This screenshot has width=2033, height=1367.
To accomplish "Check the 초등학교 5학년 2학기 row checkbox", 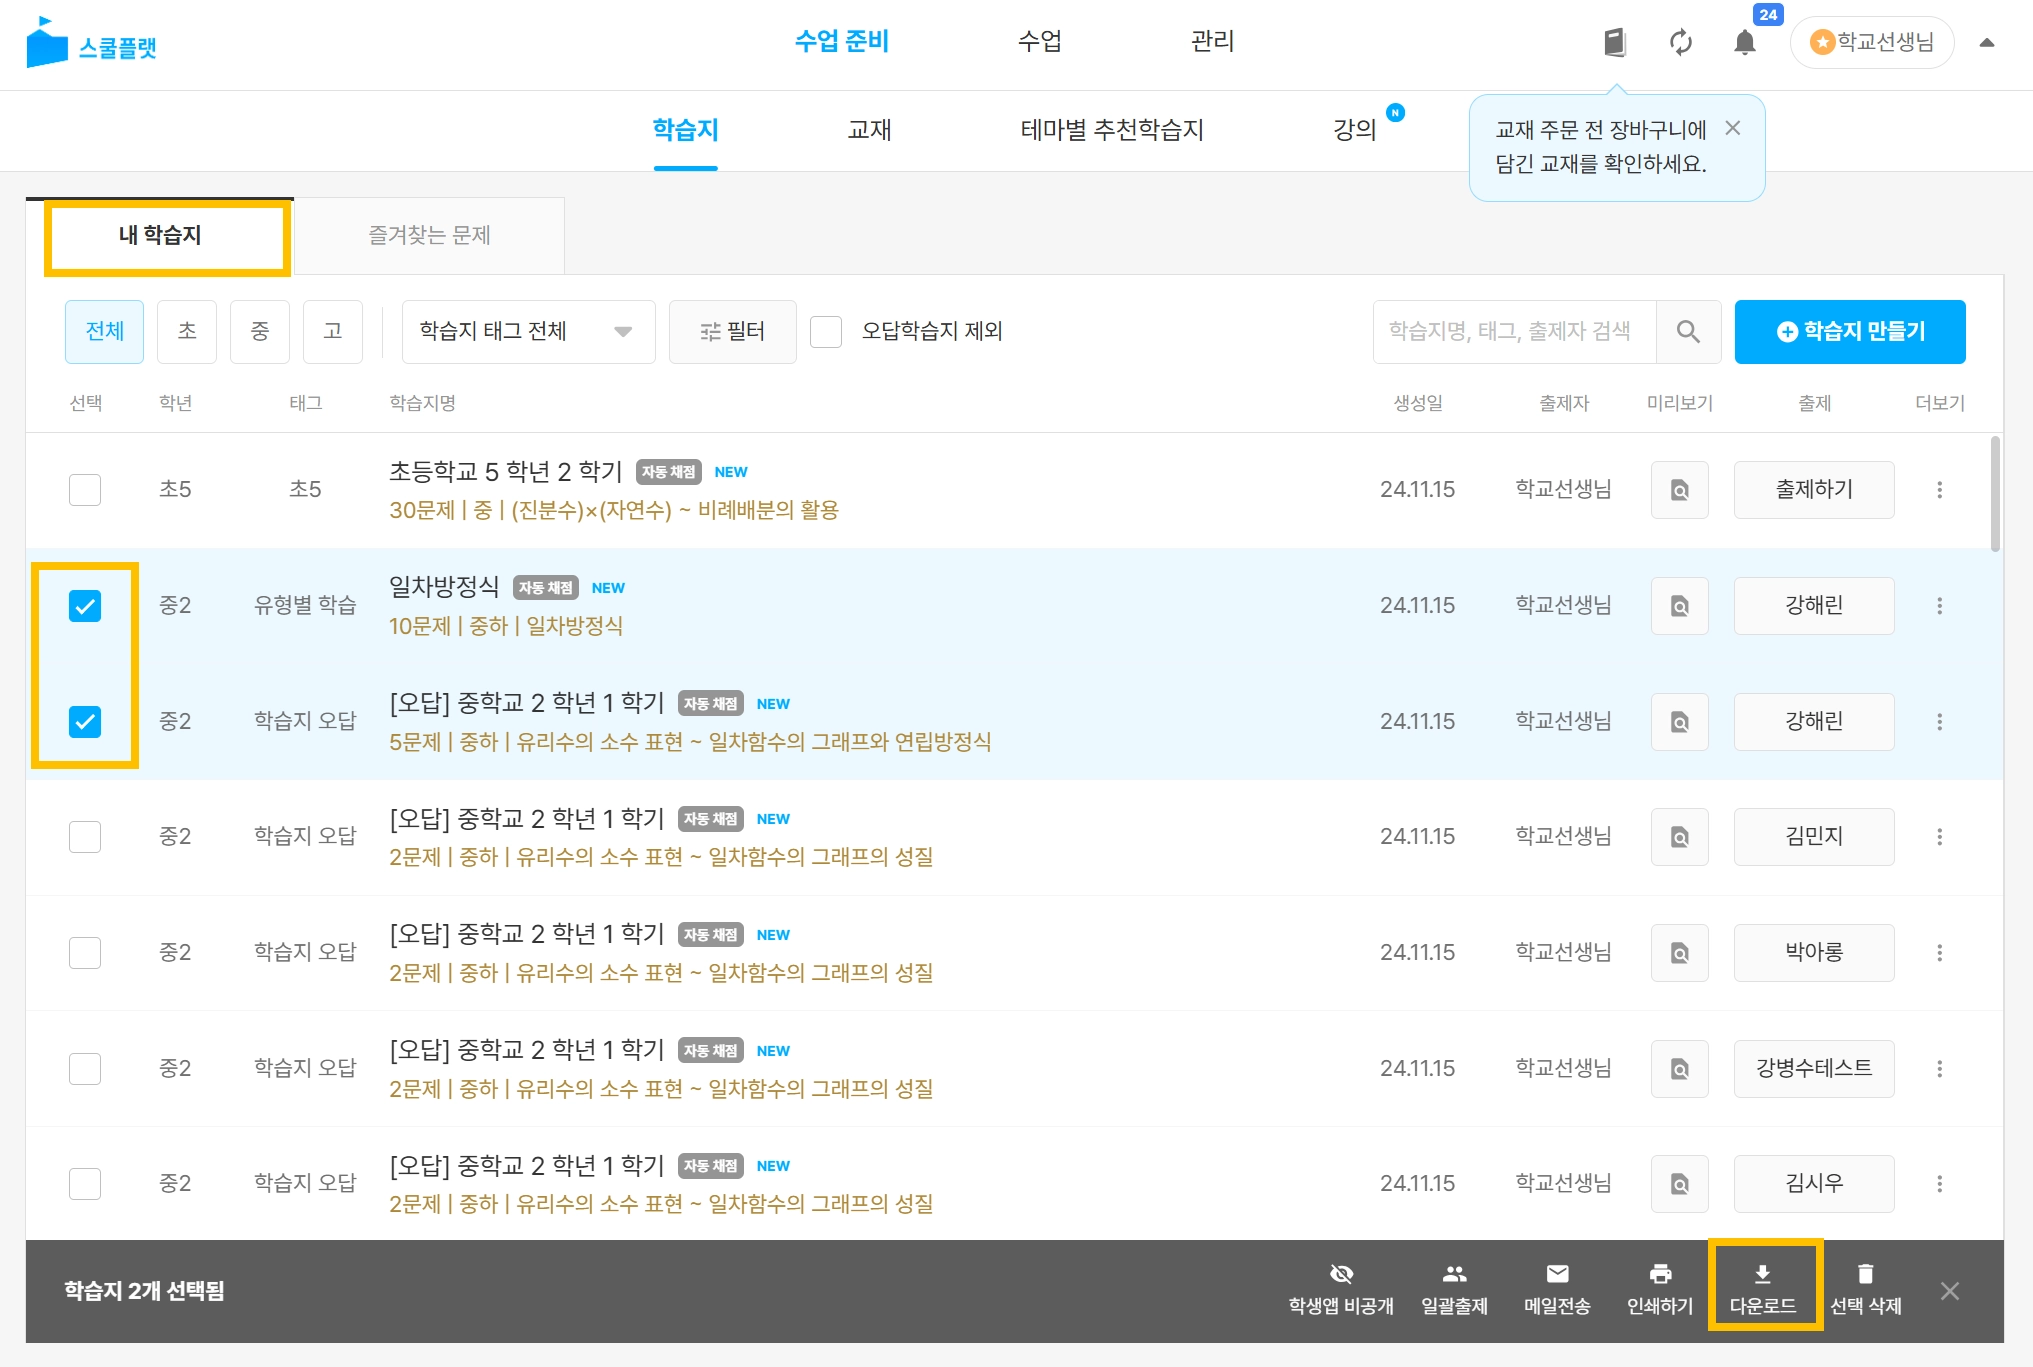I will coord(85,490).
